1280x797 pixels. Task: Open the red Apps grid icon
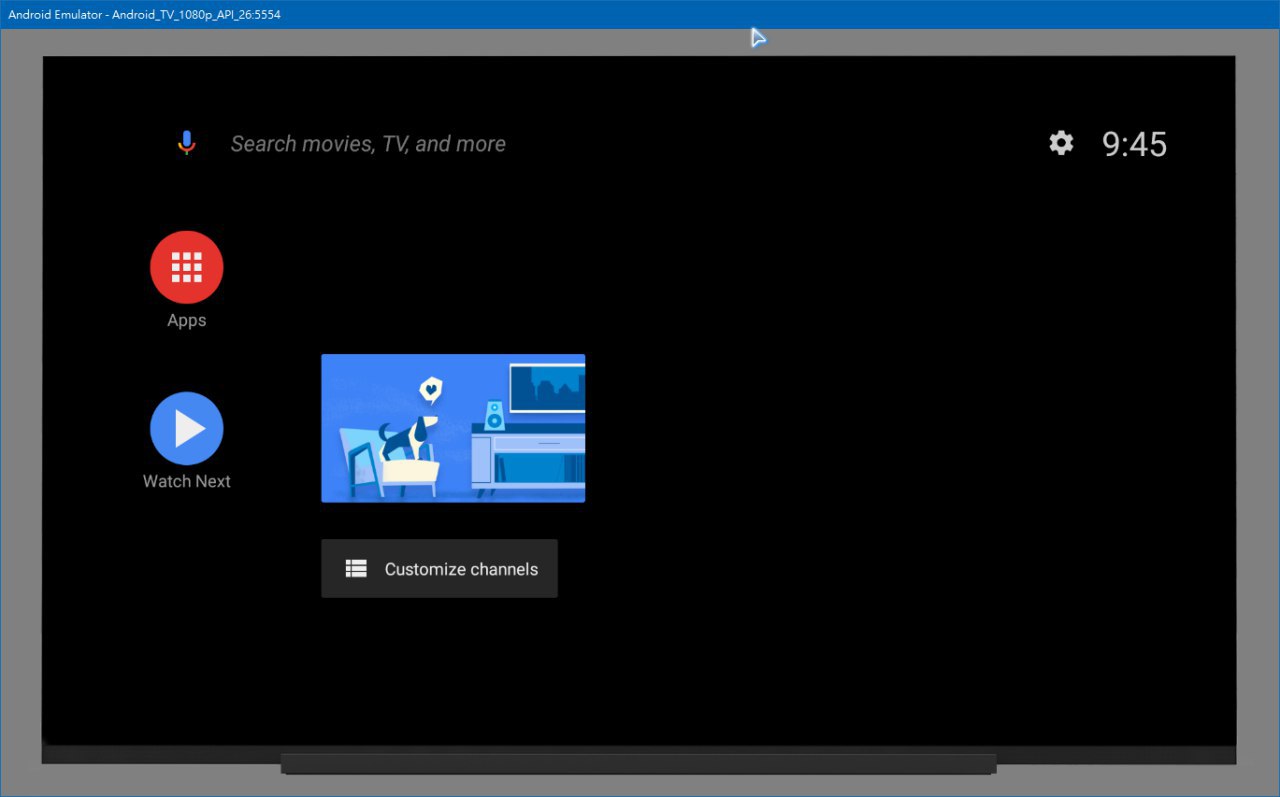tap(187, 267)
